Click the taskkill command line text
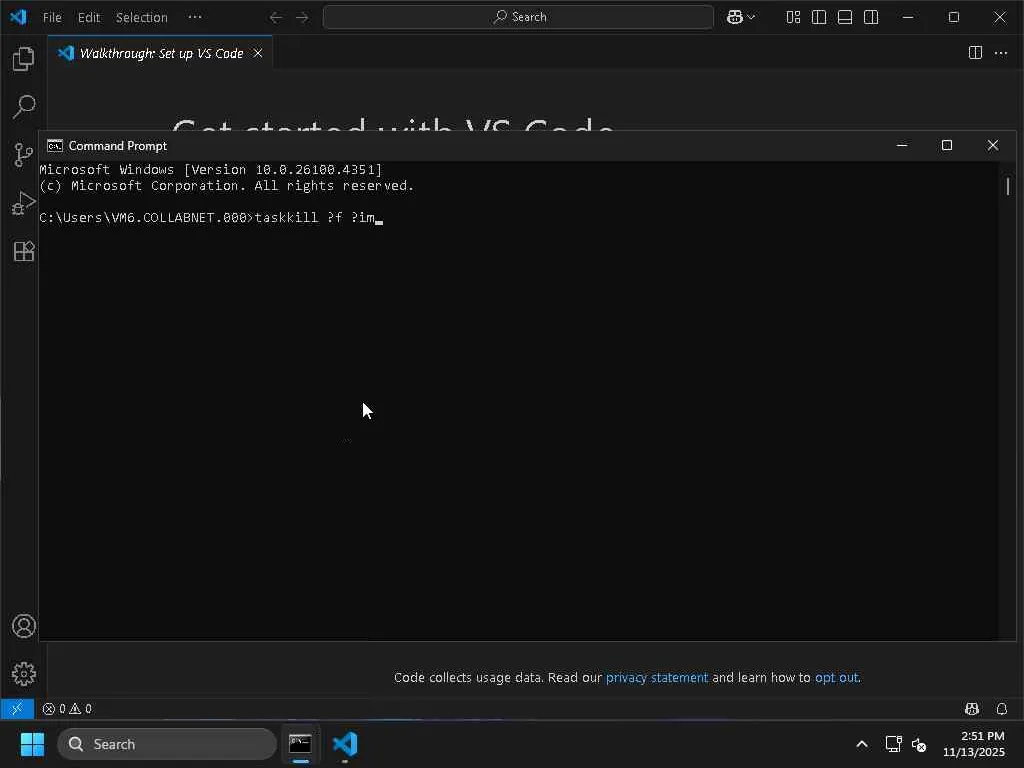Screen dimensions: 1024x768 click(314, 217)
